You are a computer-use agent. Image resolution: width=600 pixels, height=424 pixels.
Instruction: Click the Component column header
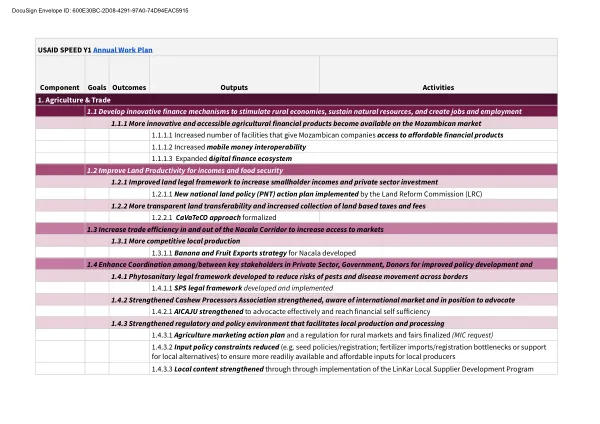pos(60,87)
